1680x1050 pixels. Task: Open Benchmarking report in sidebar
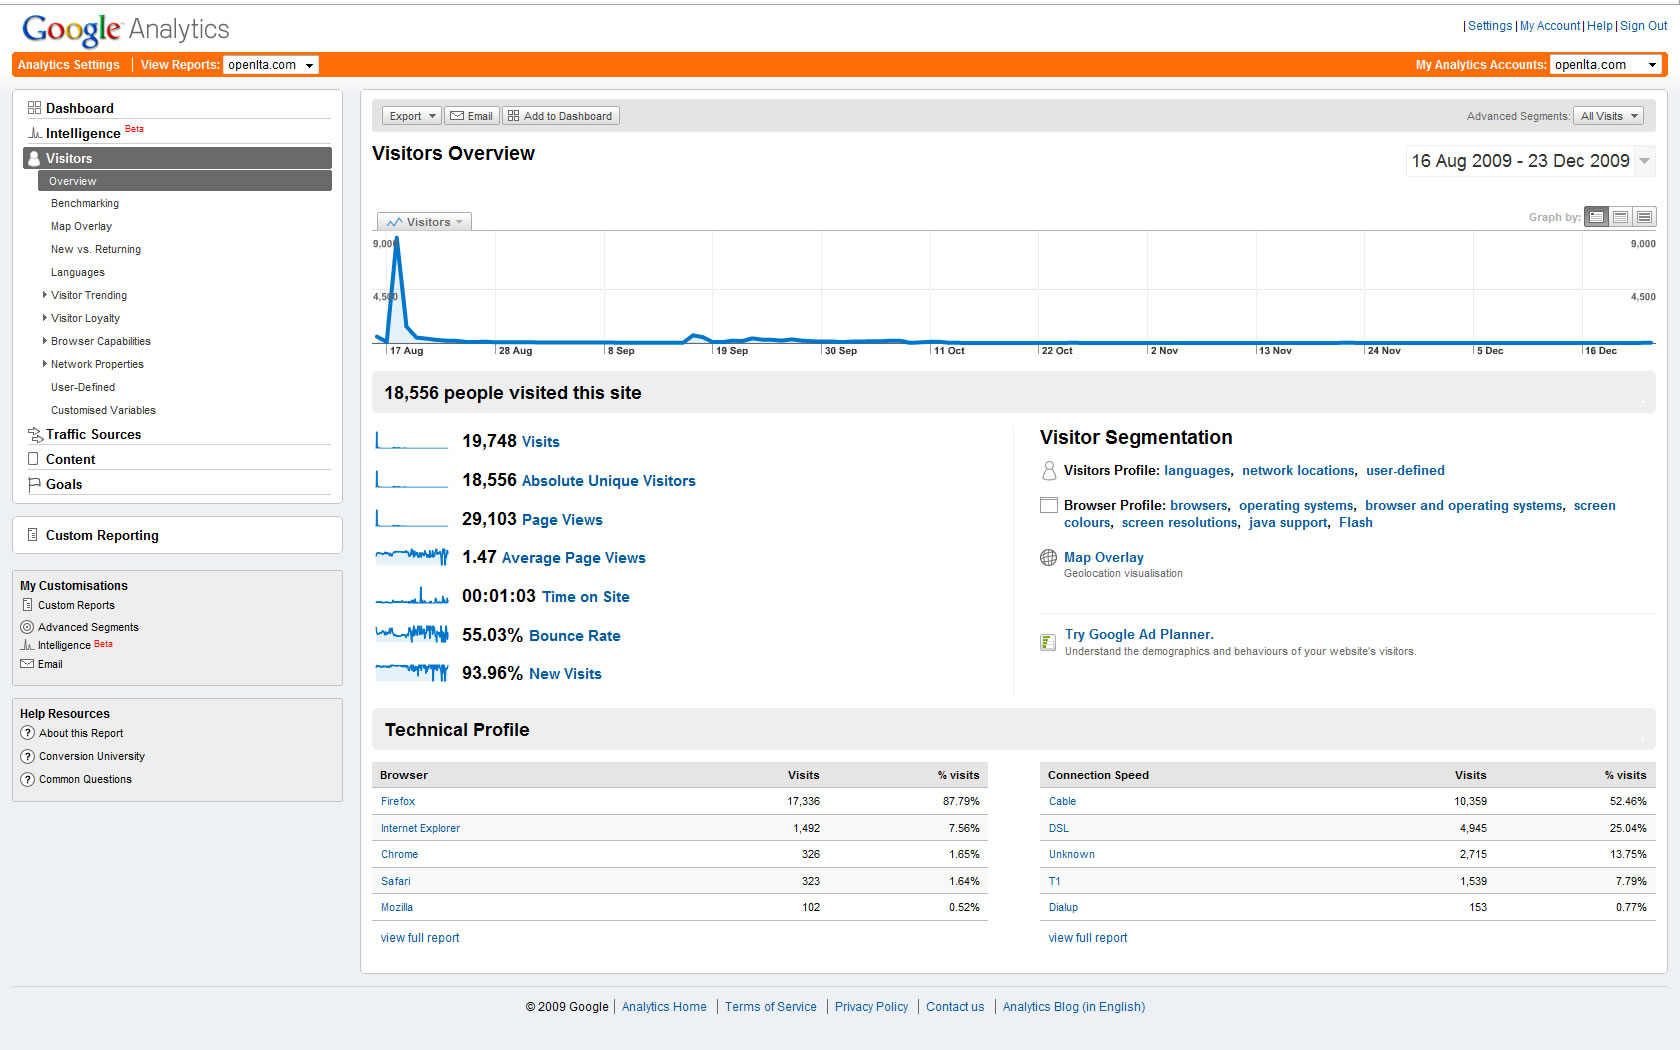pyautogui.click(x=85, y=203)
